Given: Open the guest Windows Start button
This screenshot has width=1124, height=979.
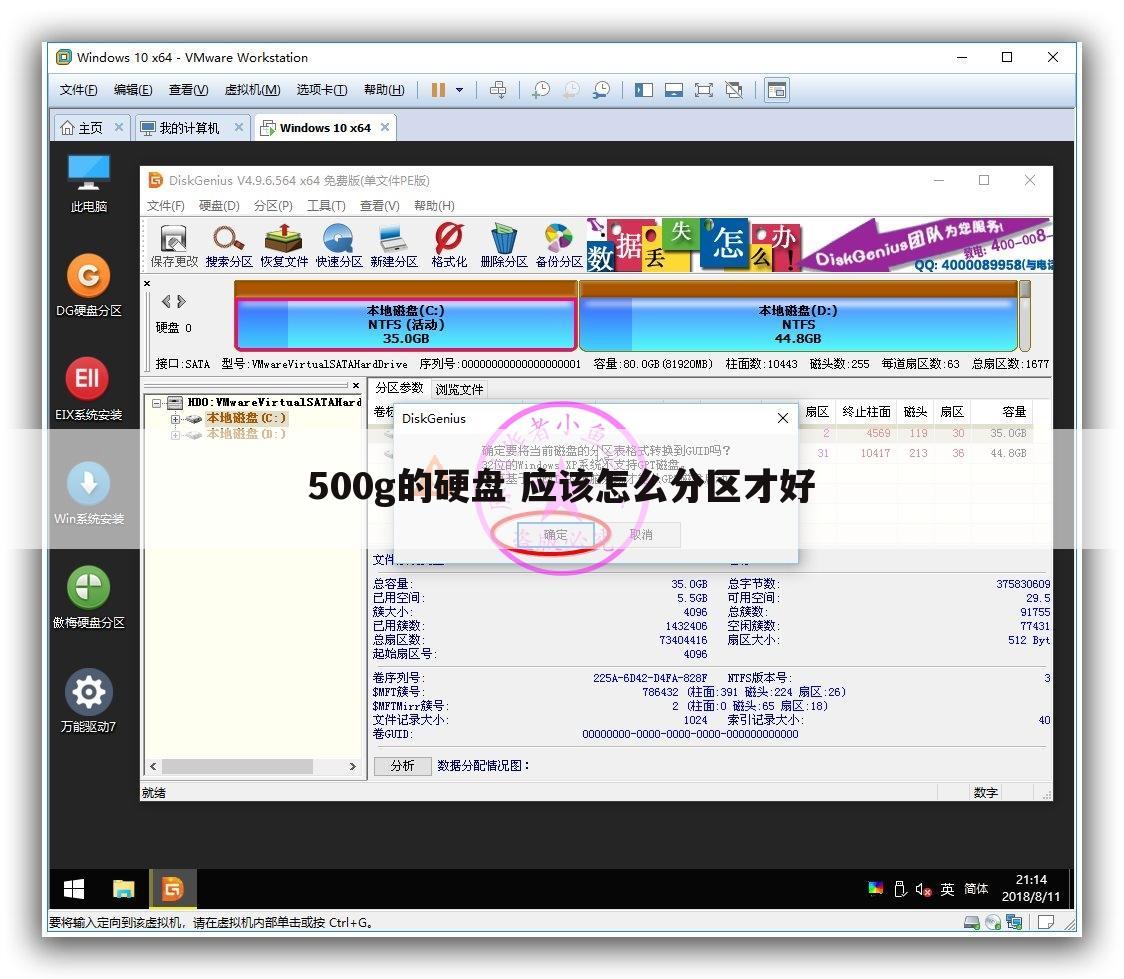Looking at the screenshot, I should (74, 889).
